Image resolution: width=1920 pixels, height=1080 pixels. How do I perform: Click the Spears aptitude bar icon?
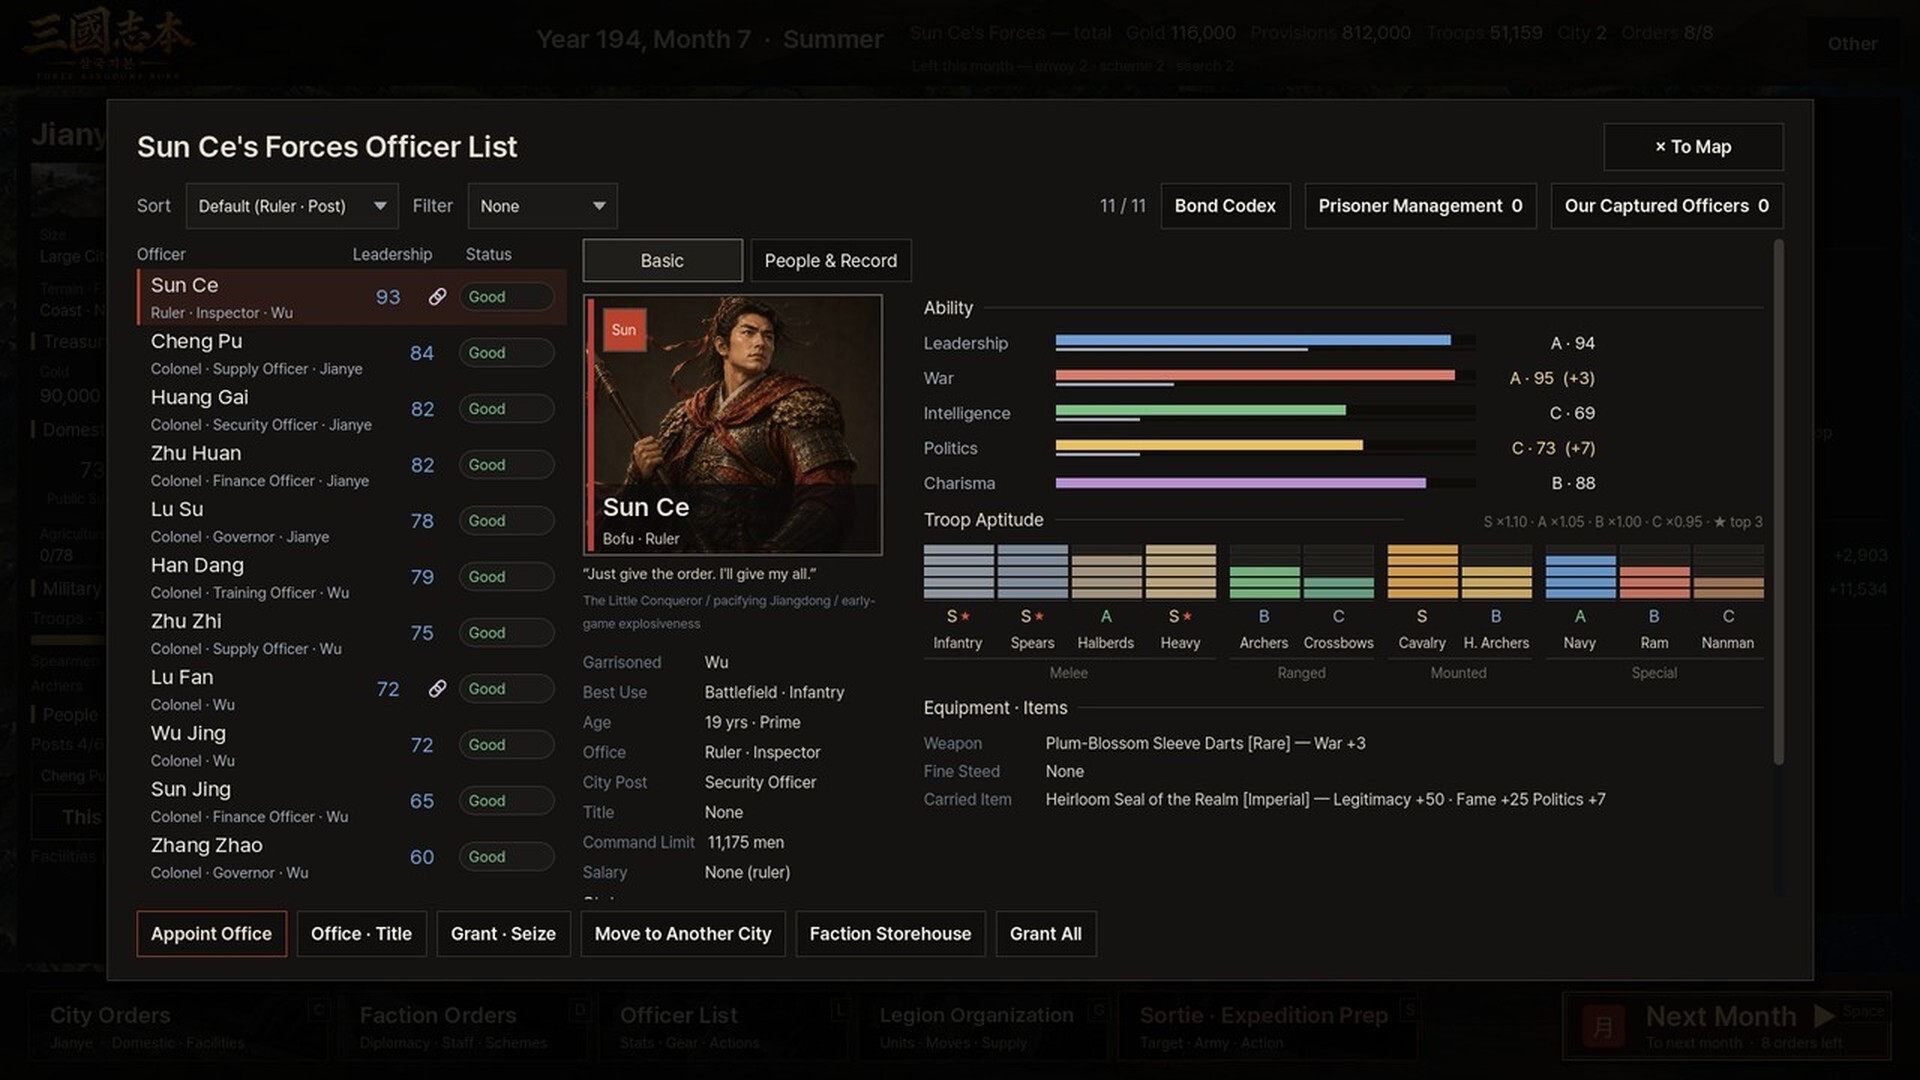1032,571
